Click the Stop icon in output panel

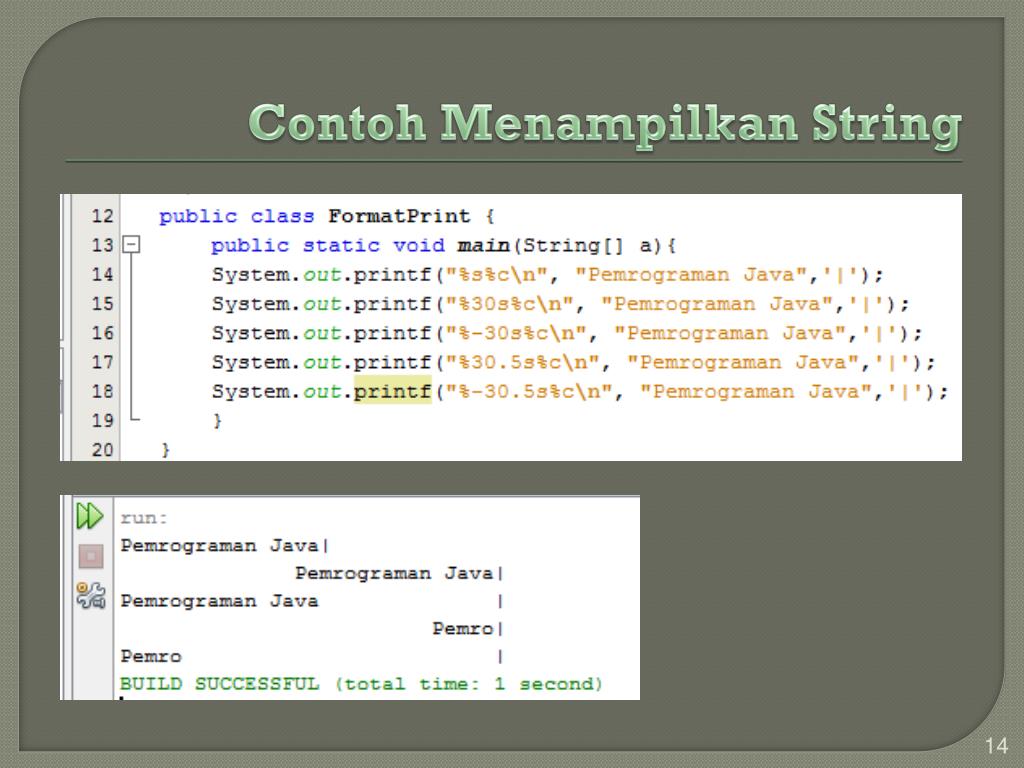point(91,556)
